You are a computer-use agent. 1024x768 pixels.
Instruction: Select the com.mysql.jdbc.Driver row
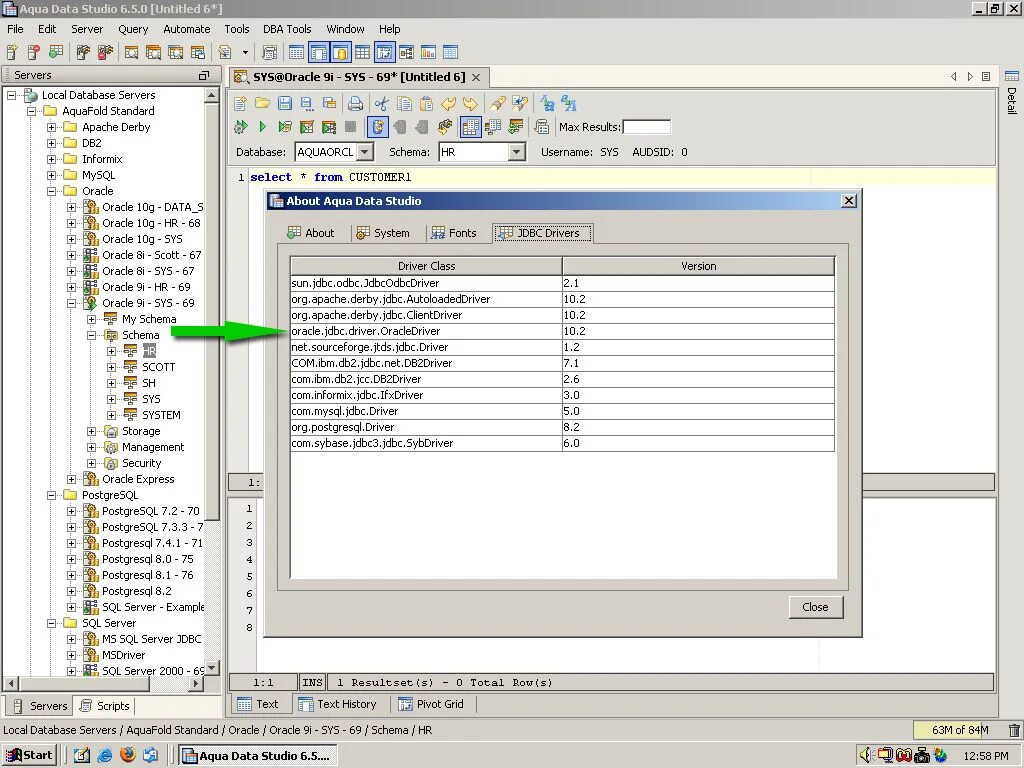562,411
